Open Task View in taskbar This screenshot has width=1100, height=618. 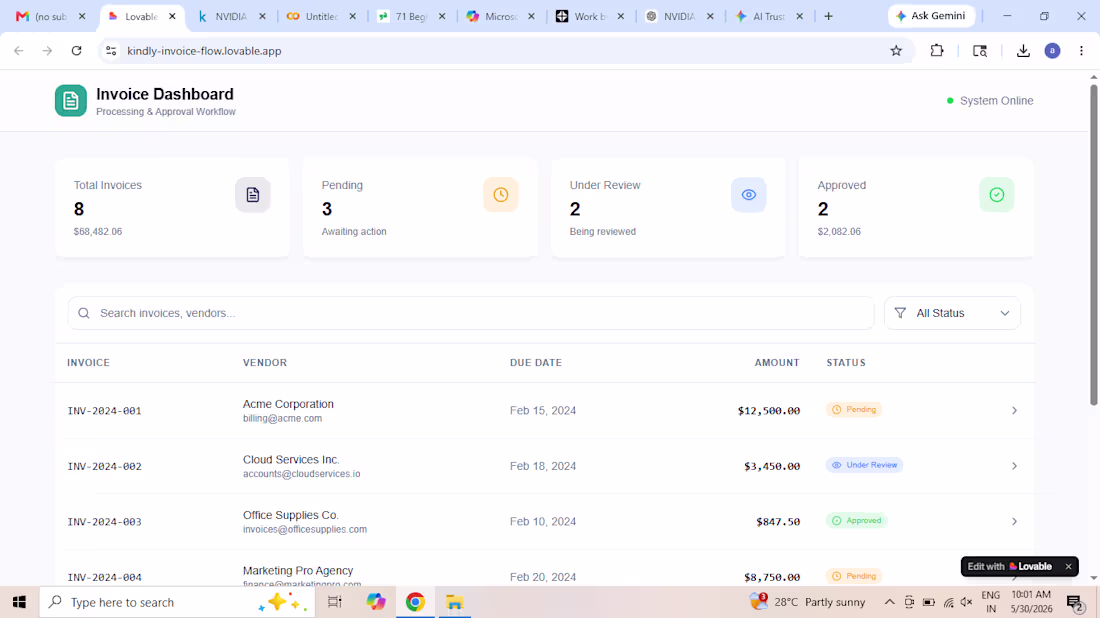335,602
